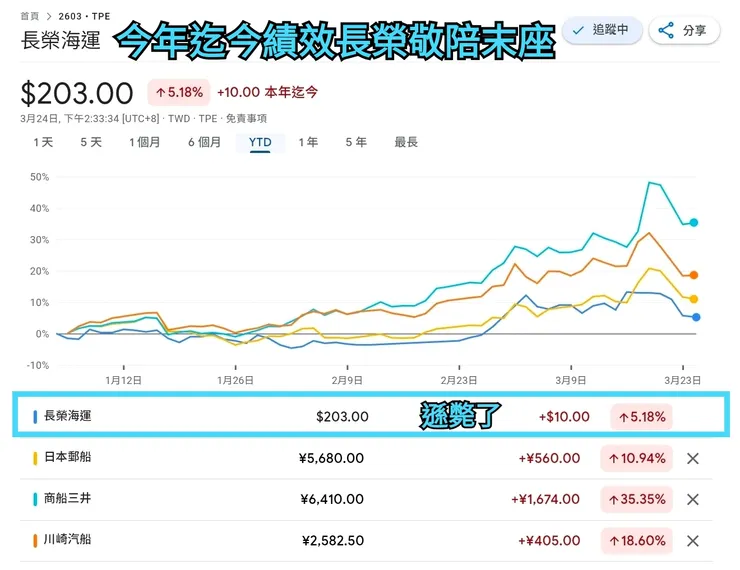Select the 1天 time range tab
The width and height of the screenshot is (740, 570).
[x=43, y=142]
